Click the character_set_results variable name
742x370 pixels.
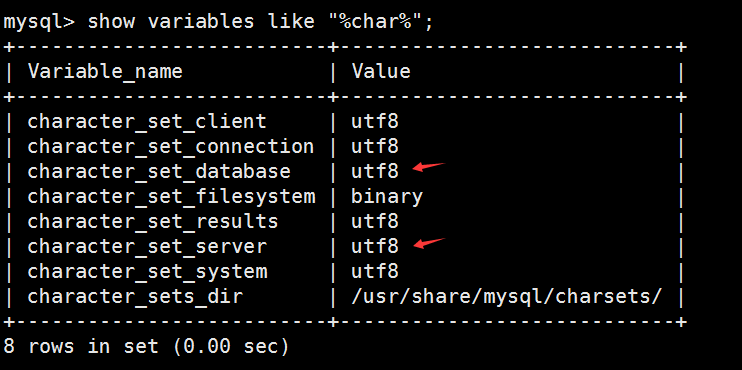[153, 221]
